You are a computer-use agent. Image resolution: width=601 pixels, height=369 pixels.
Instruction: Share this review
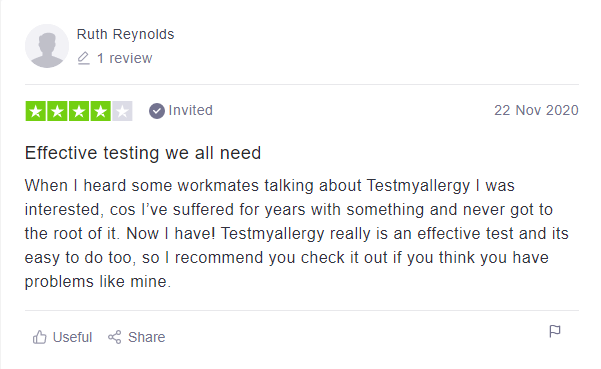coord(136,337)
